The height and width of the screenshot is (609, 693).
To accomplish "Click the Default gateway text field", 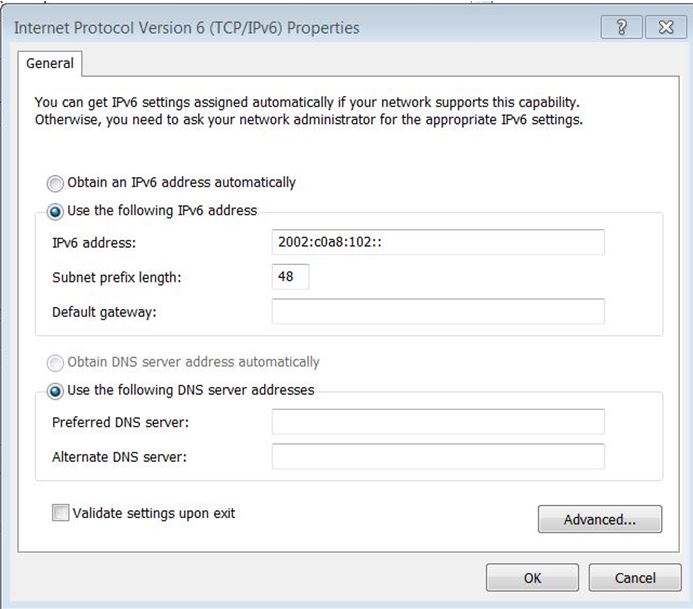I will pyautogui.click(x=437, y=311).
